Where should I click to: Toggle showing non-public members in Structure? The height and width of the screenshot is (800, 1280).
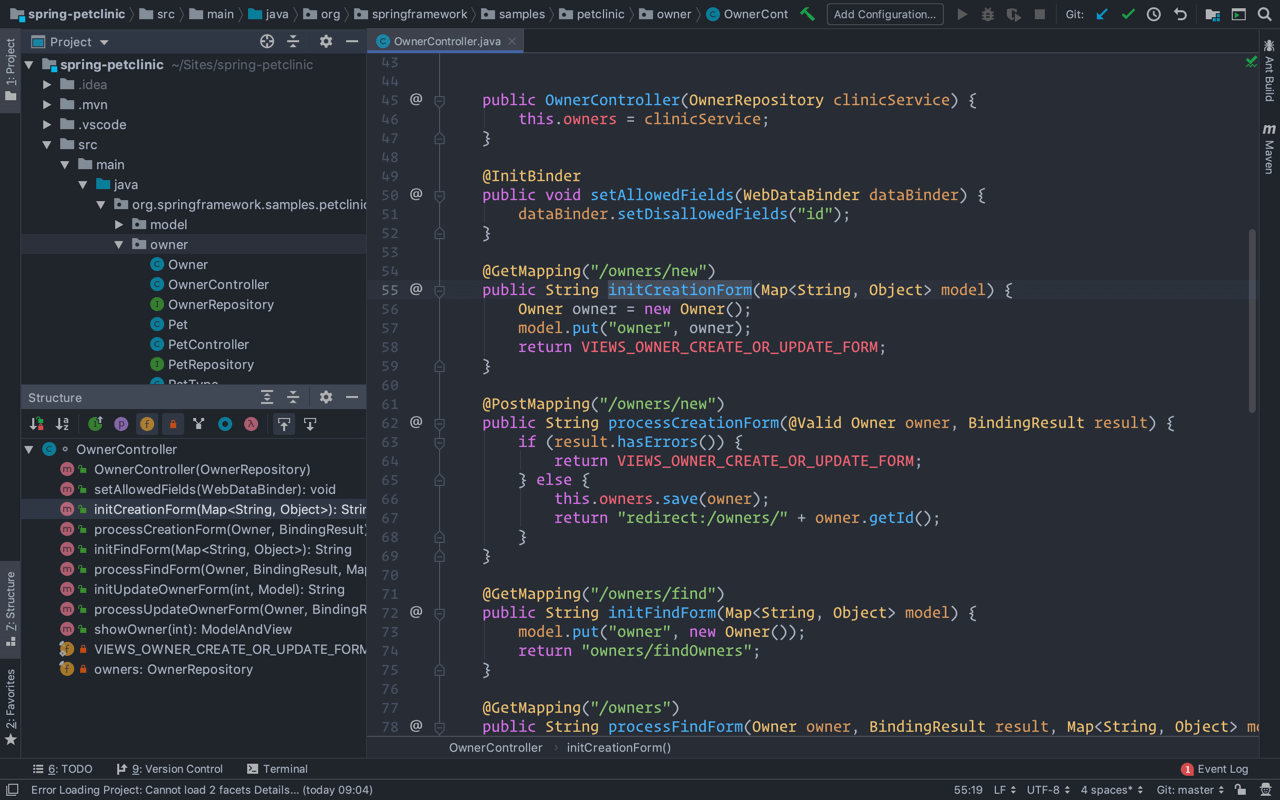coord(172,423)
